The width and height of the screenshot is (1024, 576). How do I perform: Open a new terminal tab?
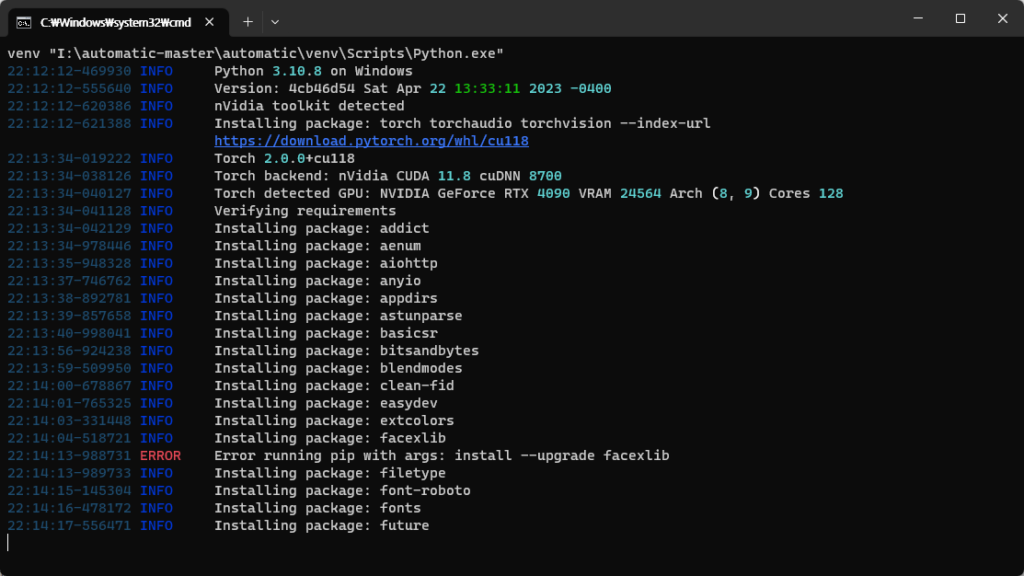pyautogui.click(x=248, y=22)
